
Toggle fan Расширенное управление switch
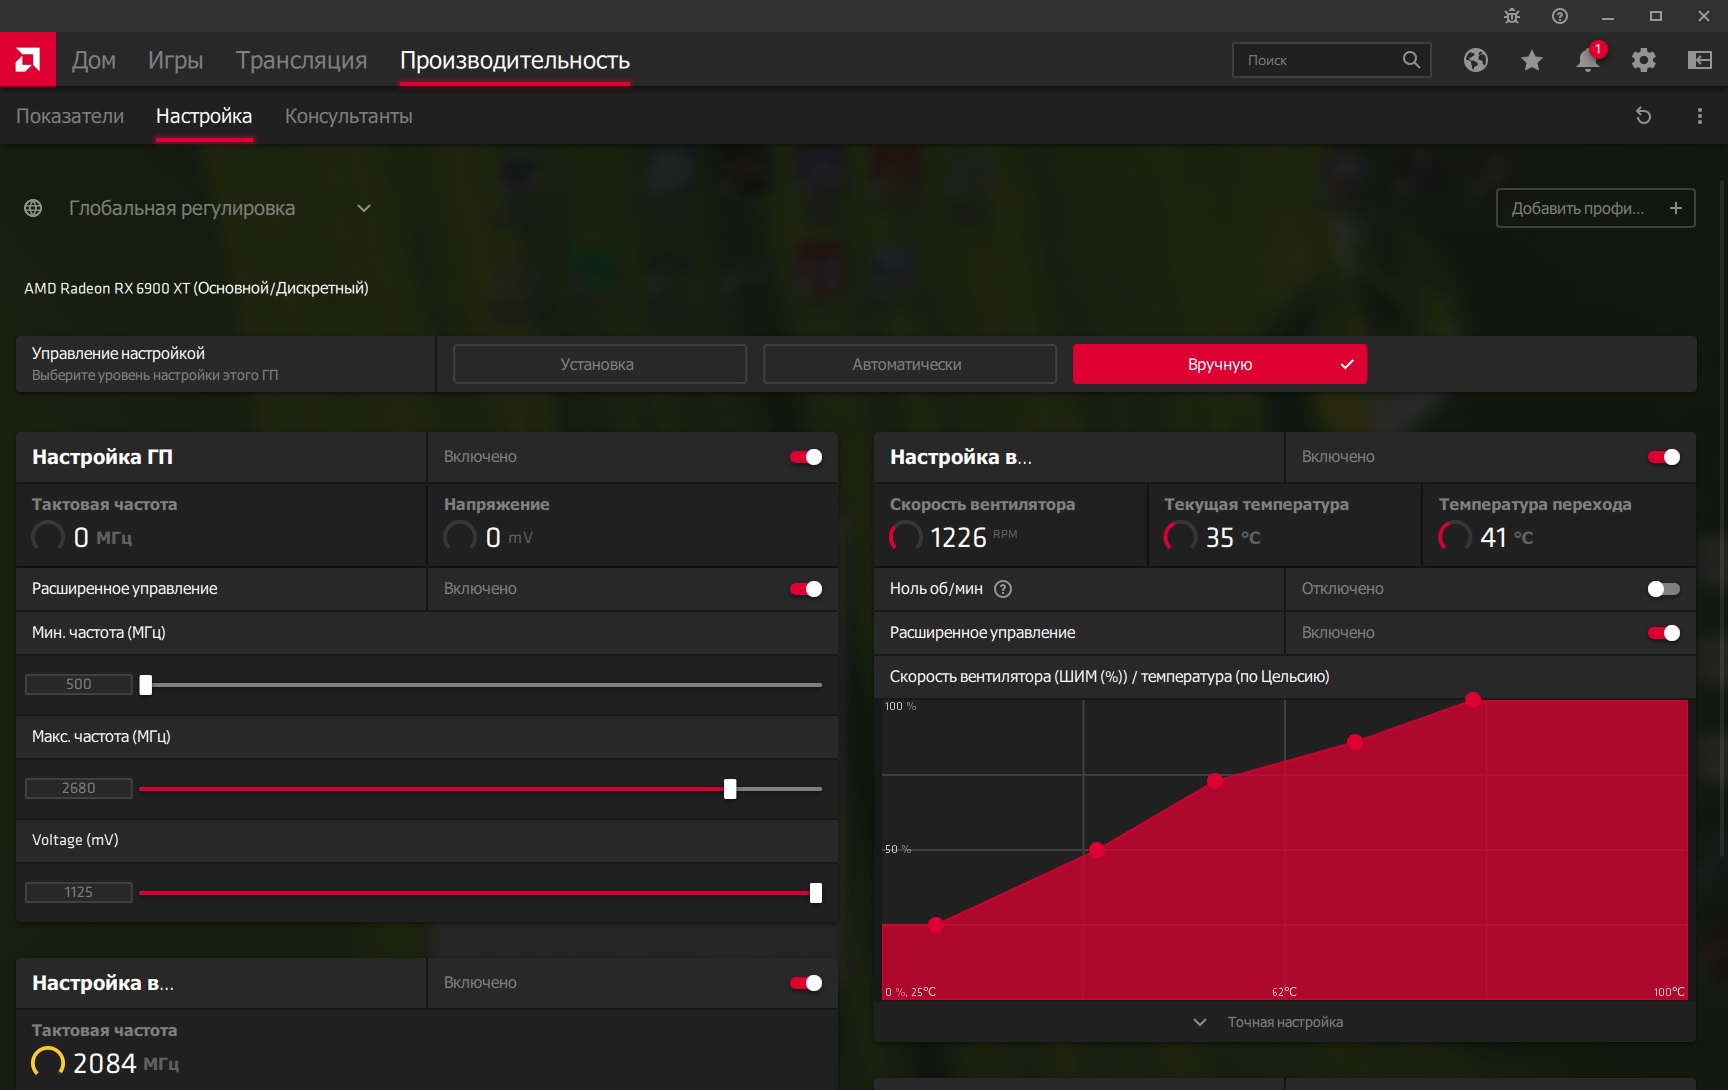1664,633
